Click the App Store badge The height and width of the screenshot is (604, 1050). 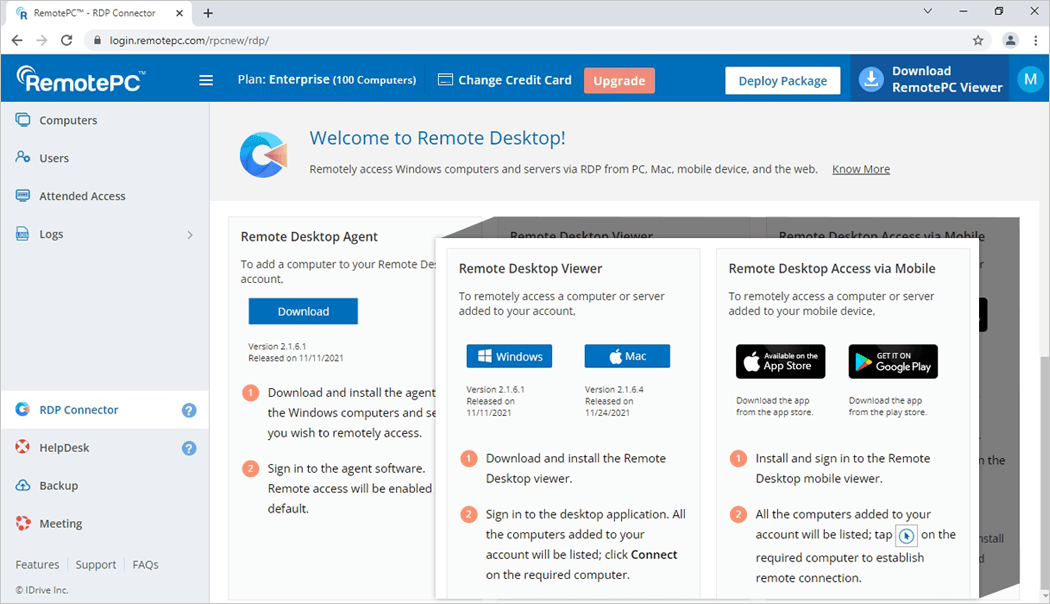coord(780,361)
